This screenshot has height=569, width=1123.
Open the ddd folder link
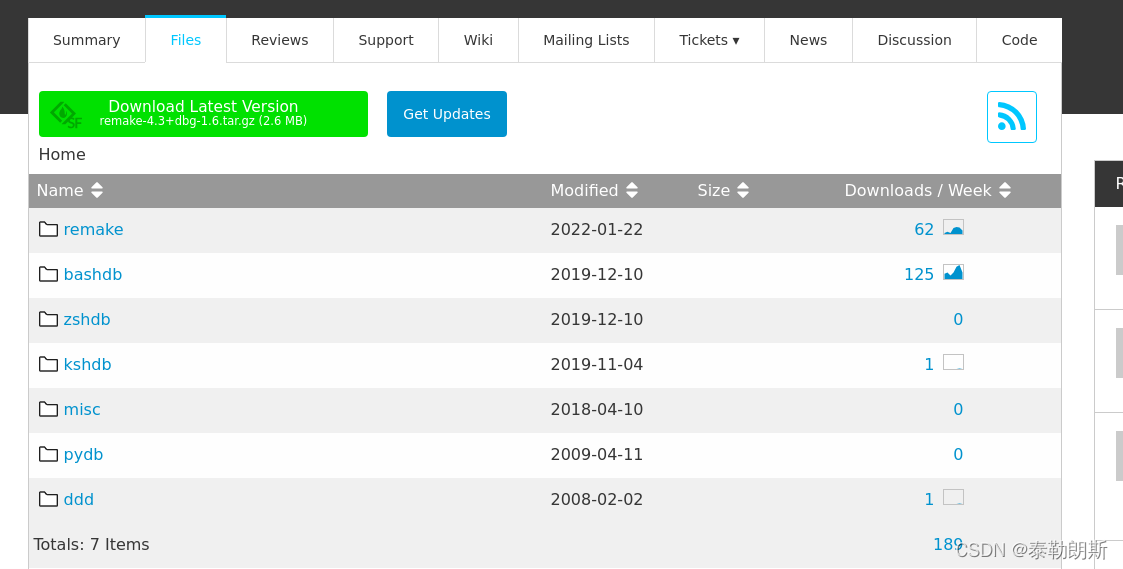tap(79, 499)
